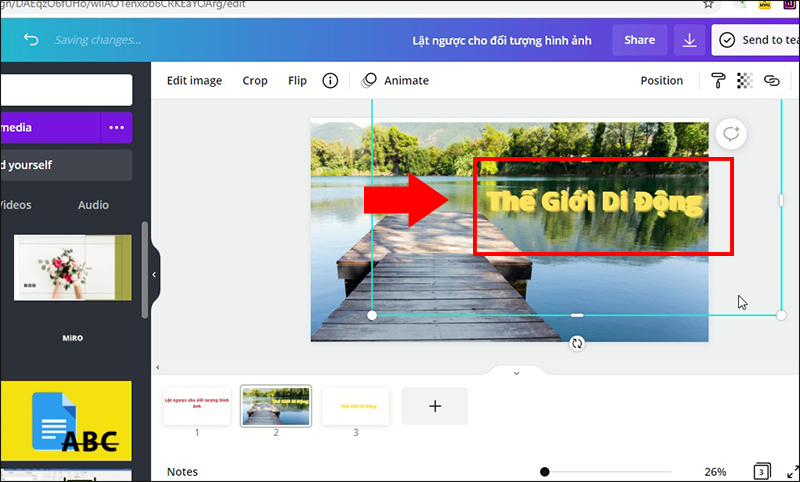
Task: Click the Saving changes status text
Action: (98, 40)
